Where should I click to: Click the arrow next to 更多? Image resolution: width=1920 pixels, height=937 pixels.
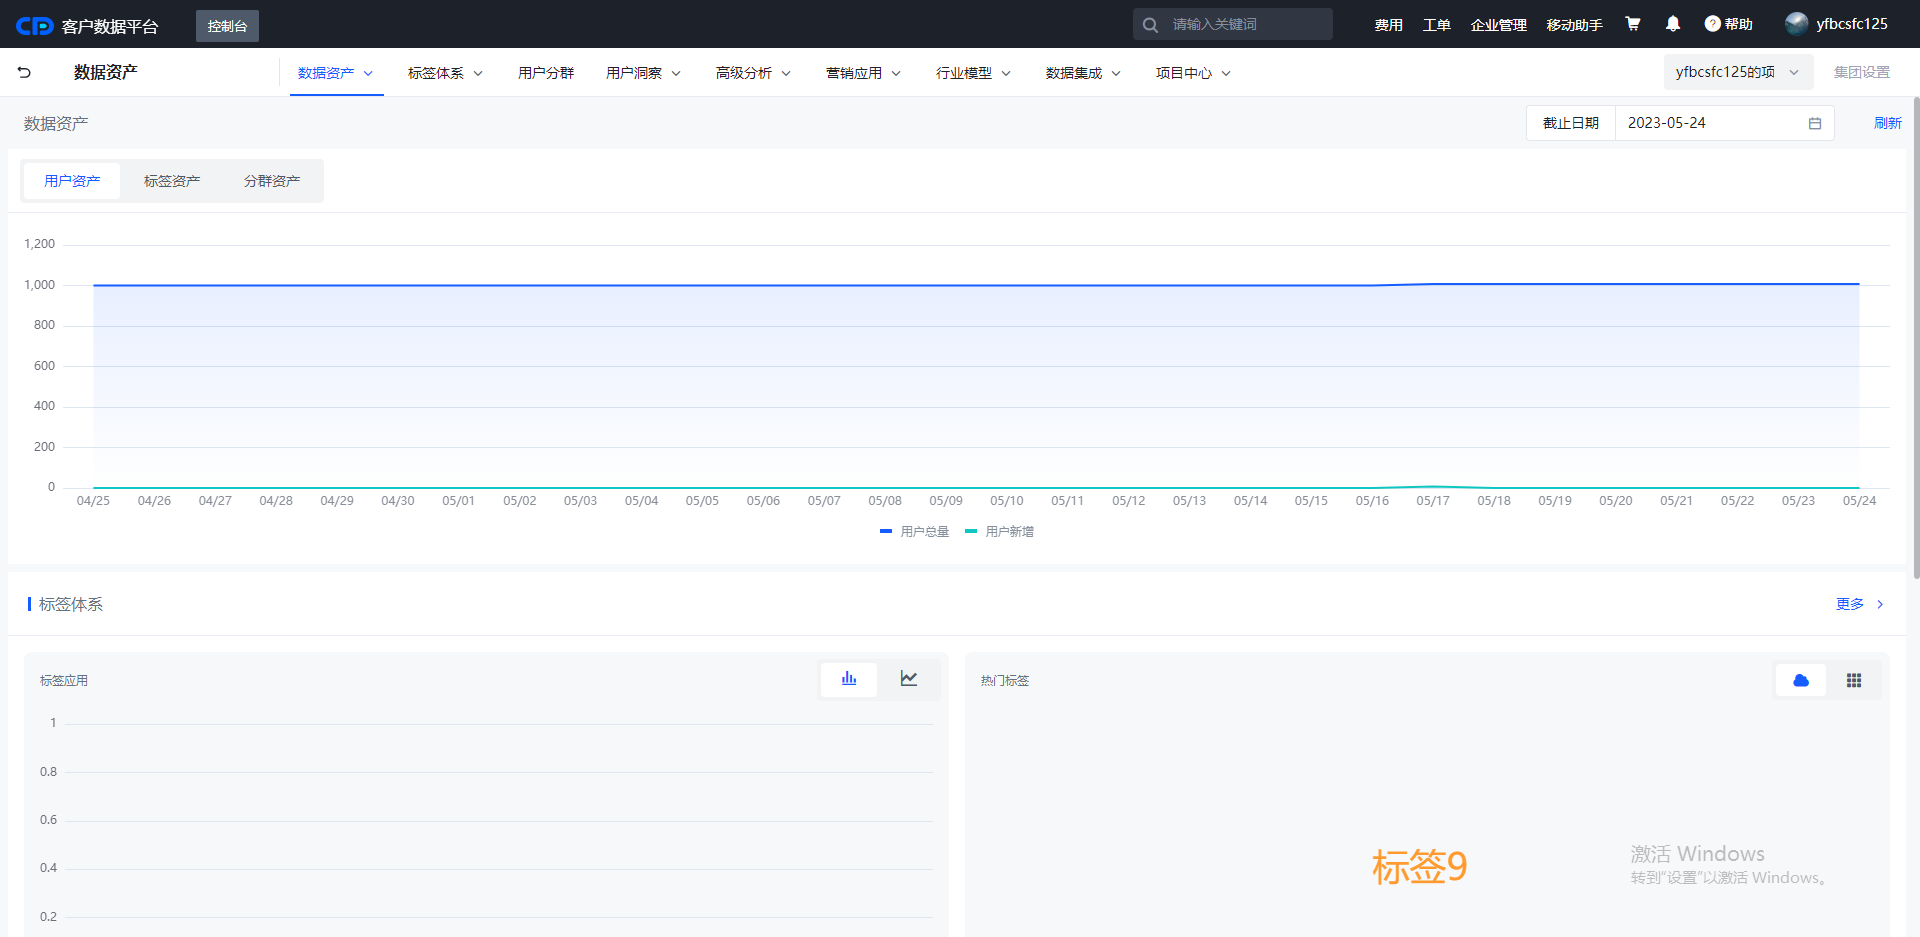(1880, 604)
